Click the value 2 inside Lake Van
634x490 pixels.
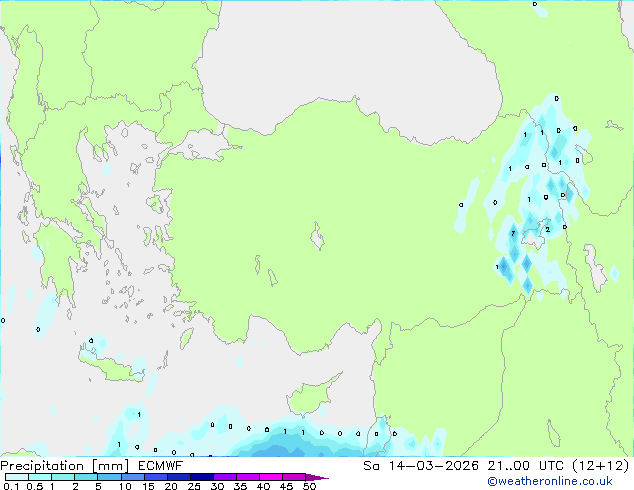click(x=547, y=229)
